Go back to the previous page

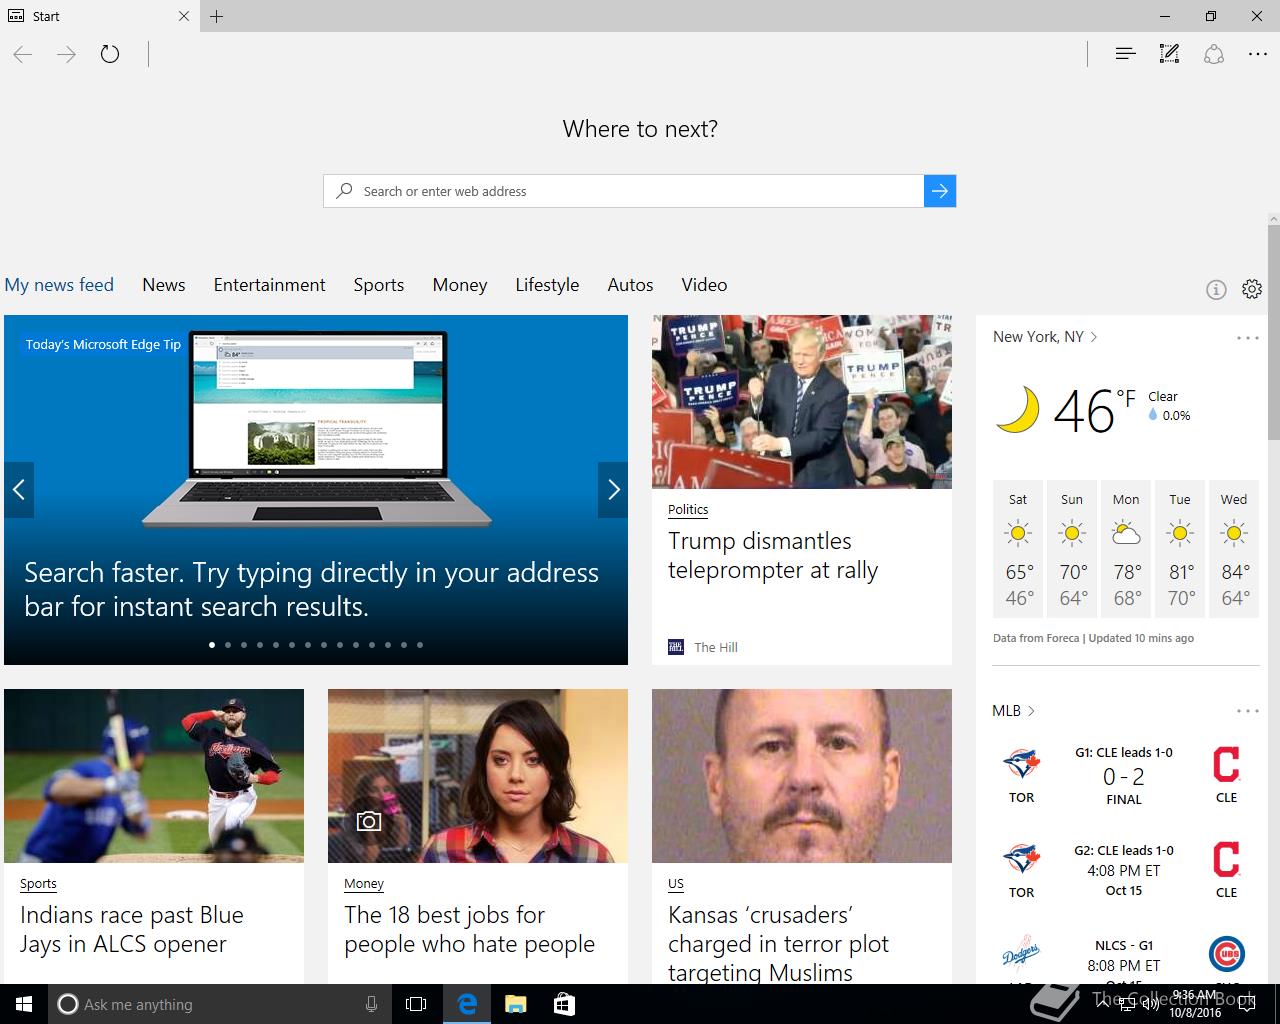[23, 54]
